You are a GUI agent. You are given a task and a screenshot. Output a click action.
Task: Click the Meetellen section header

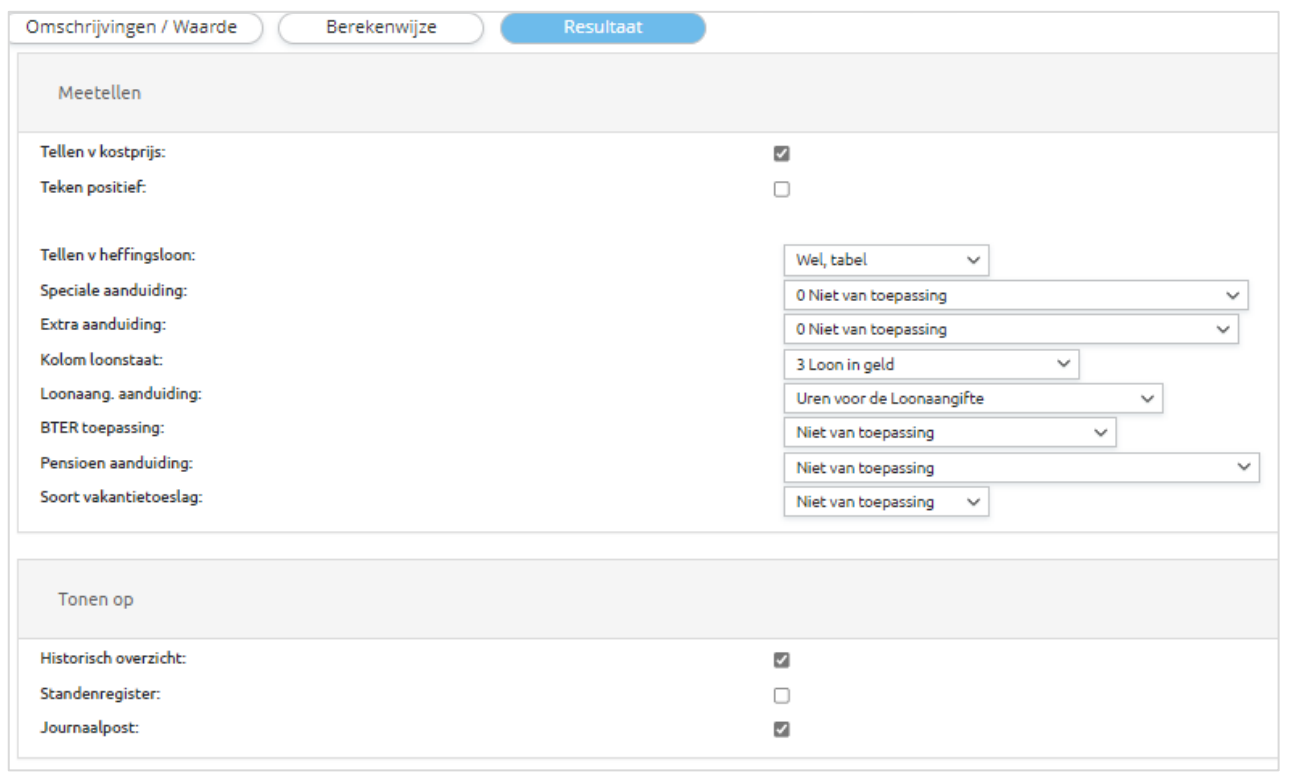coord(647,93)
